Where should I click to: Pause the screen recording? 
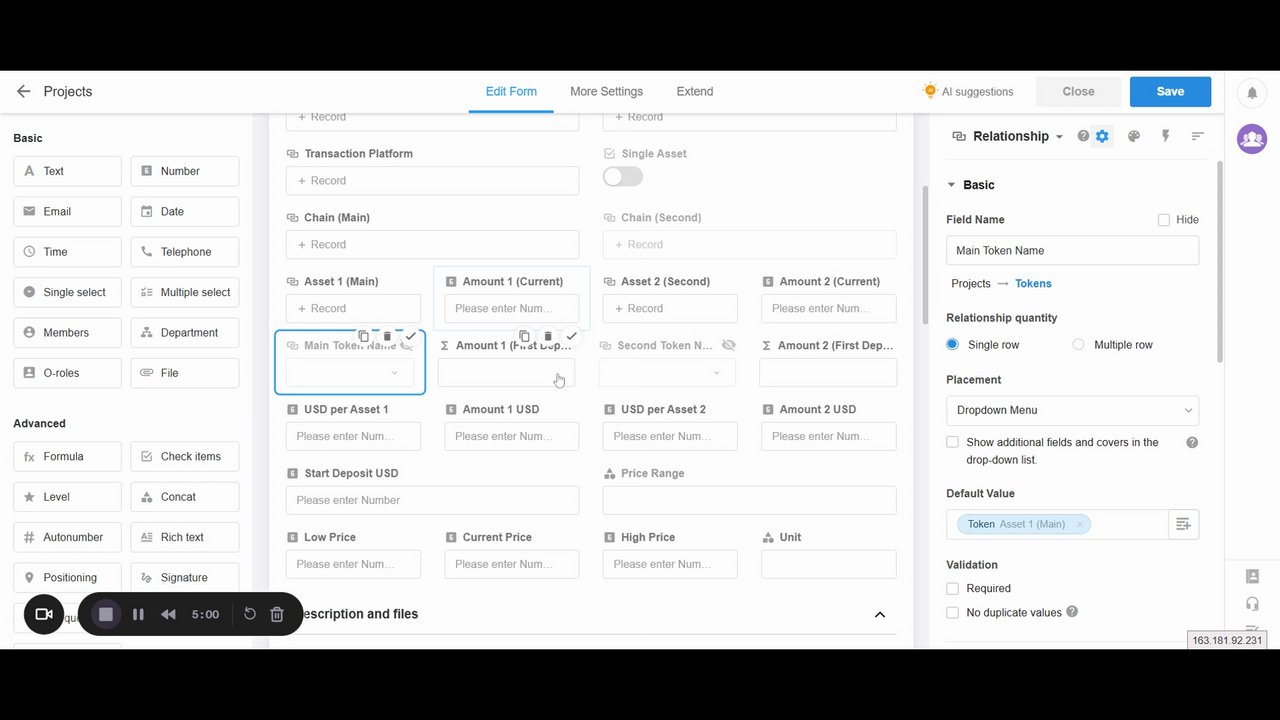pyautogui.click(x=138, y=614)
